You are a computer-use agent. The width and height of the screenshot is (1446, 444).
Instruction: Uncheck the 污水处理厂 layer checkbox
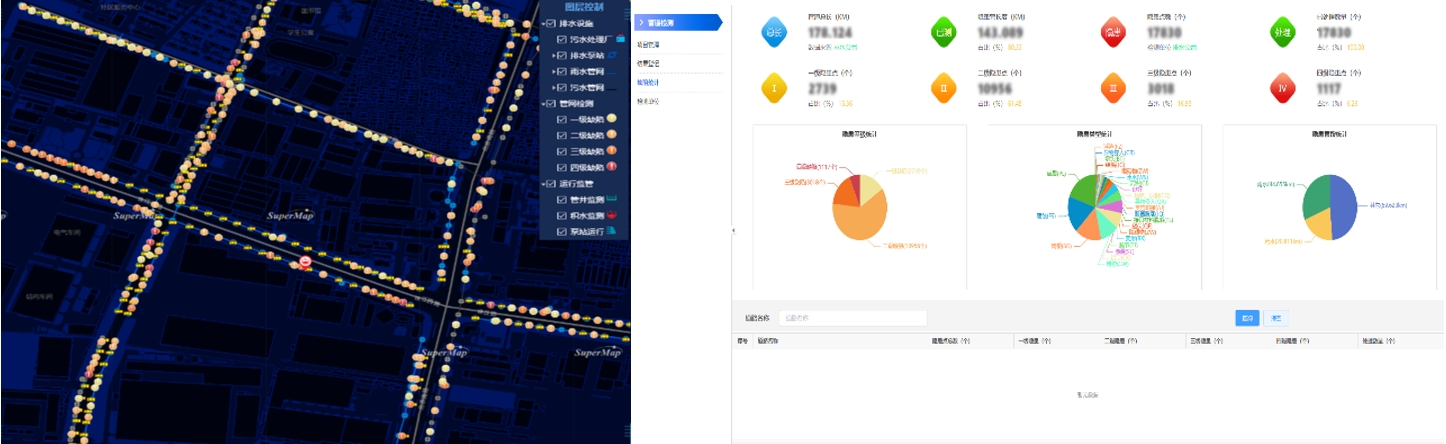562,40
